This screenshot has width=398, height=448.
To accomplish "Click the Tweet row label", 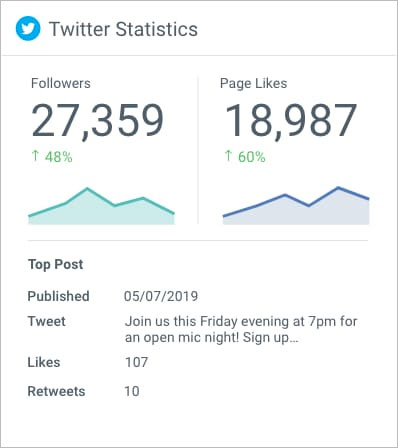I will pyautogui.click(x=47, y=321).
